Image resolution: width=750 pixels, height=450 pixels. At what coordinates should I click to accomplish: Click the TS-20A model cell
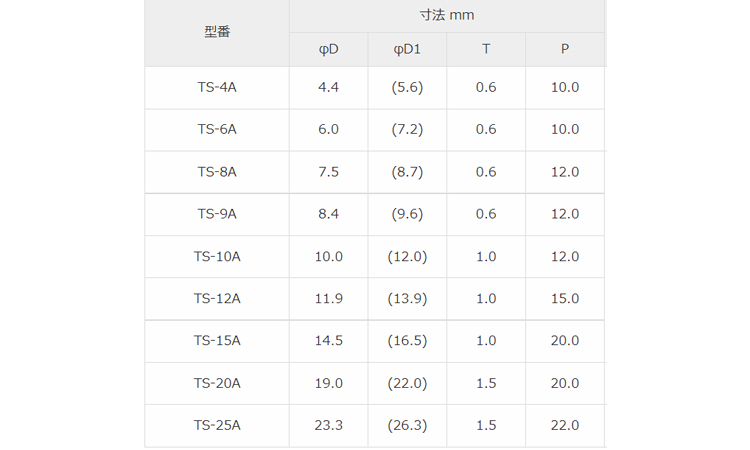click(x=217, y=383)
